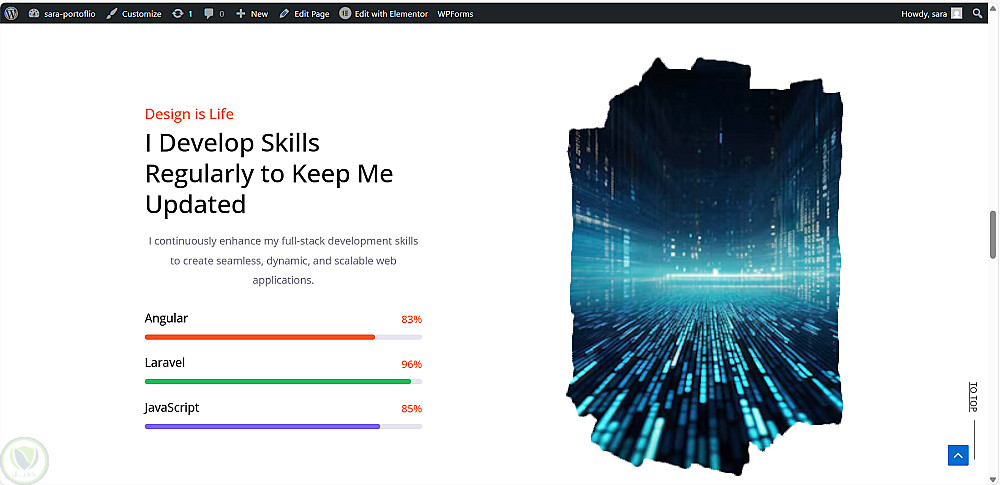Image resolution: width=1000 pixels, height=485 pixels.
Task: Click the 83% value
Action: pyautogui.click(x=411, y=320)
